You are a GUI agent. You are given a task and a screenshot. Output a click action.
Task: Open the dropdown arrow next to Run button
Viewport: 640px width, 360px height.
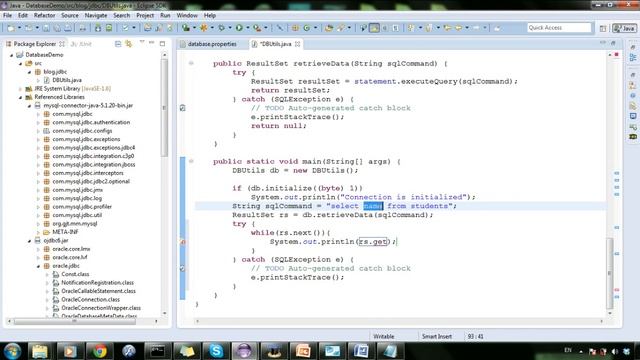247,28
